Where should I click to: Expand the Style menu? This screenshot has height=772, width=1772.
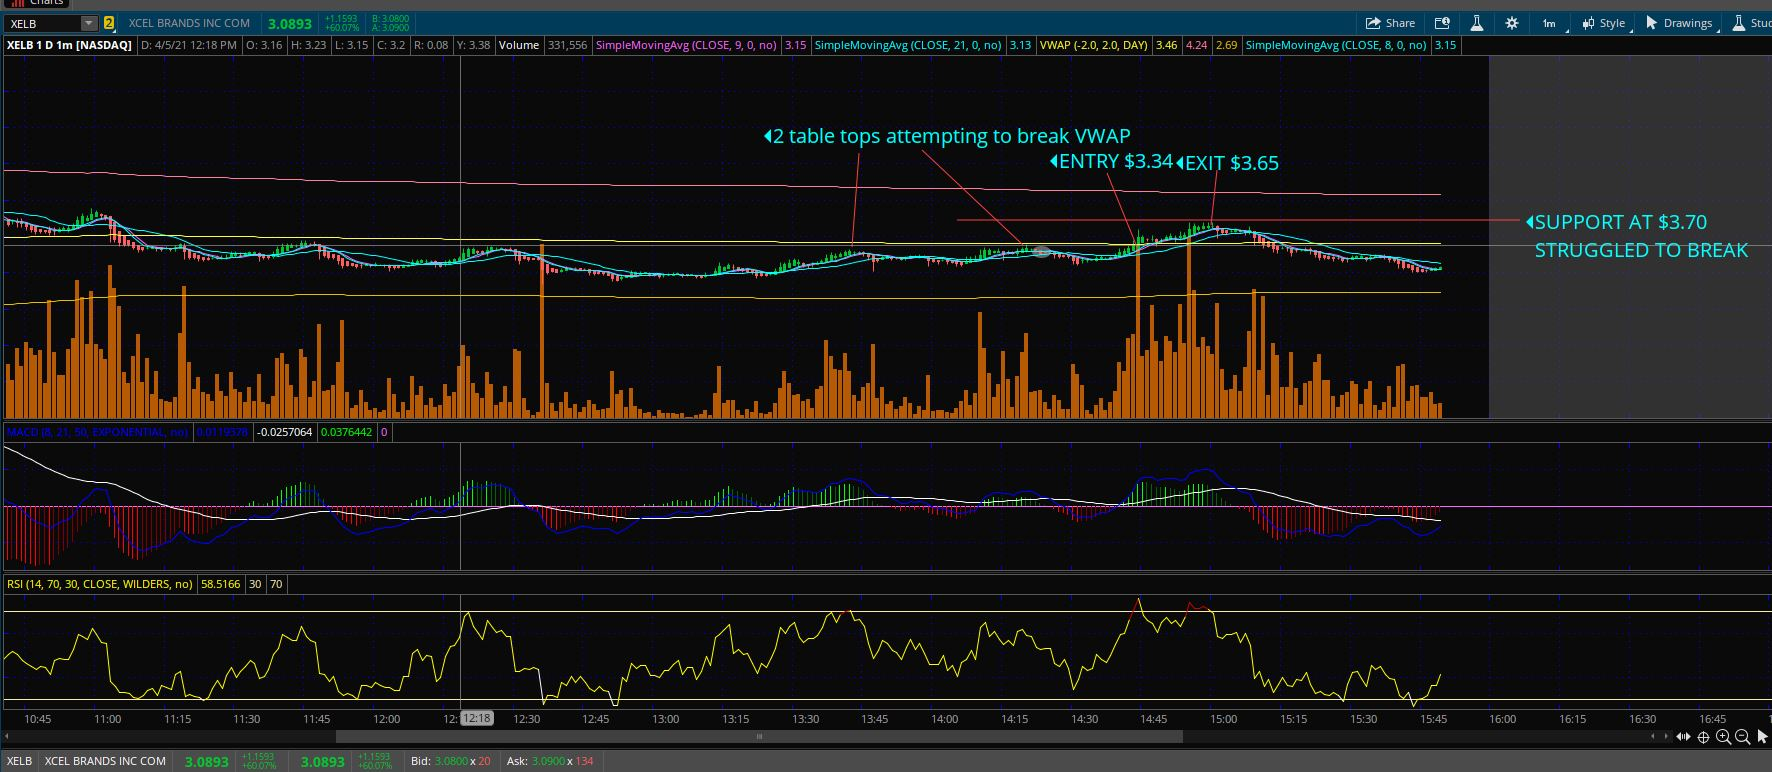(1605, 23)
